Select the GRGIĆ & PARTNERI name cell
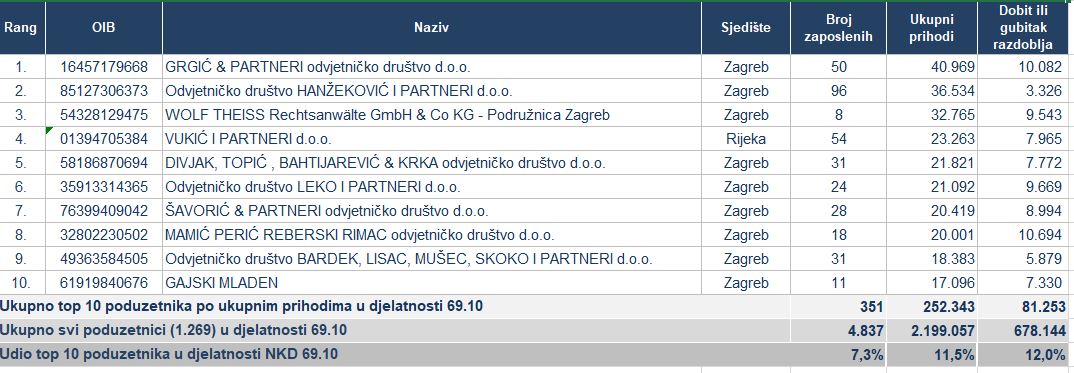The width and height of the screenshot is (1074, 373). click(x=432, y=67)
